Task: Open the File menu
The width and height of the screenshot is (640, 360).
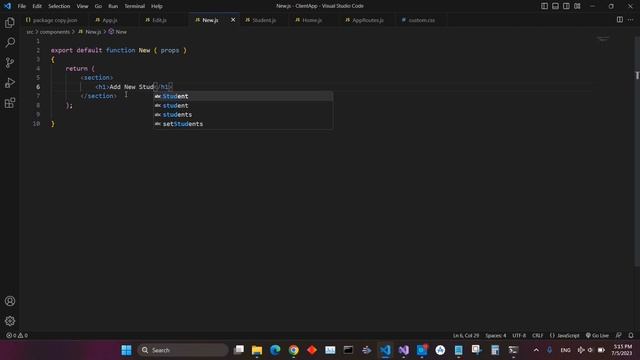Action: (22, 6)
